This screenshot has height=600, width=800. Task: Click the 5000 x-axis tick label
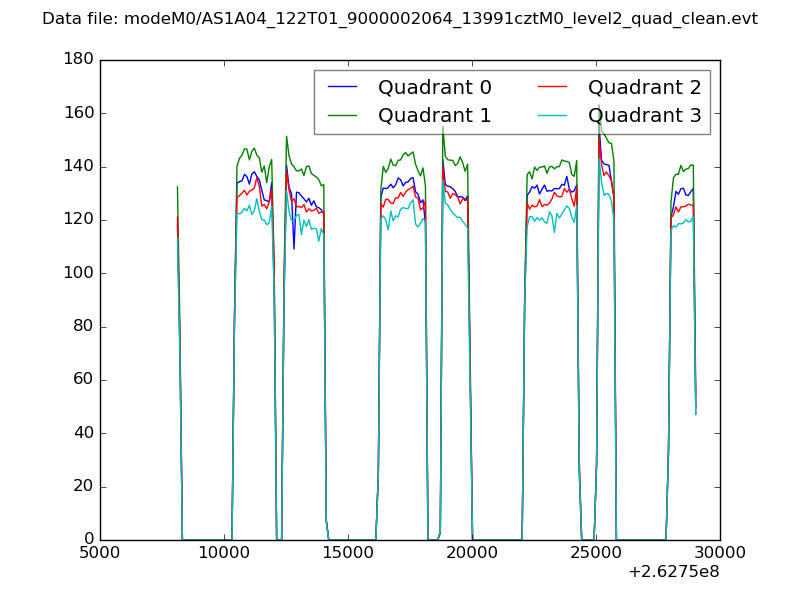pyautogui.click(x=100, y=554)
